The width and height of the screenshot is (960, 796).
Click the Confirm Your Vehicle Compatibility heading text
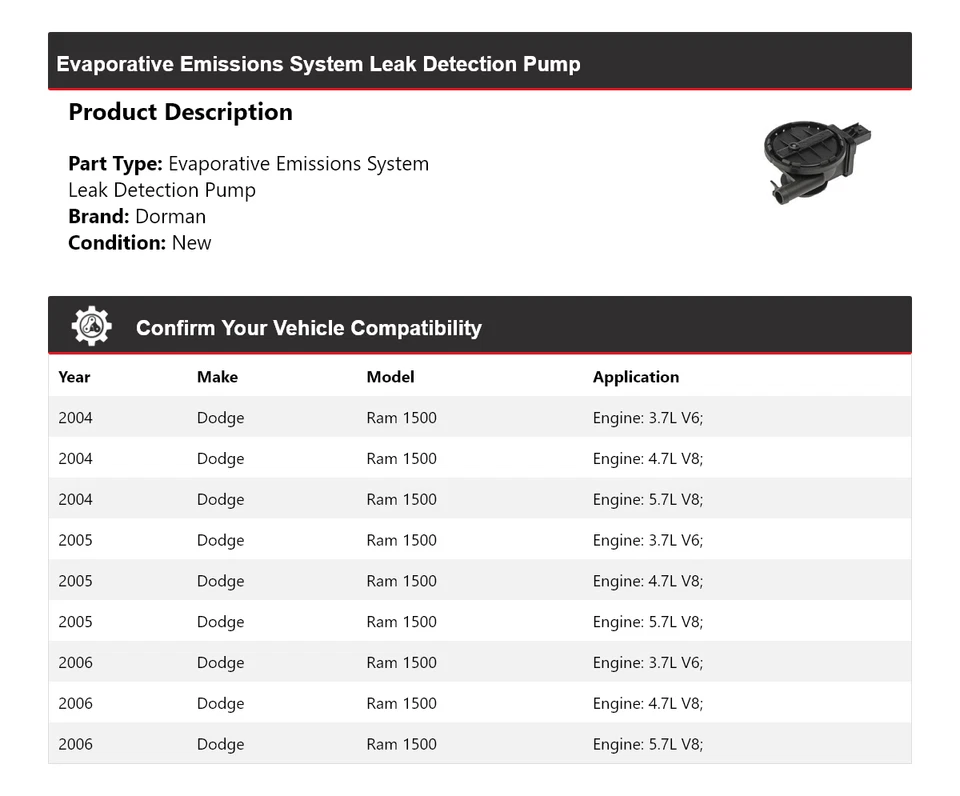click(x=308, y=328)
